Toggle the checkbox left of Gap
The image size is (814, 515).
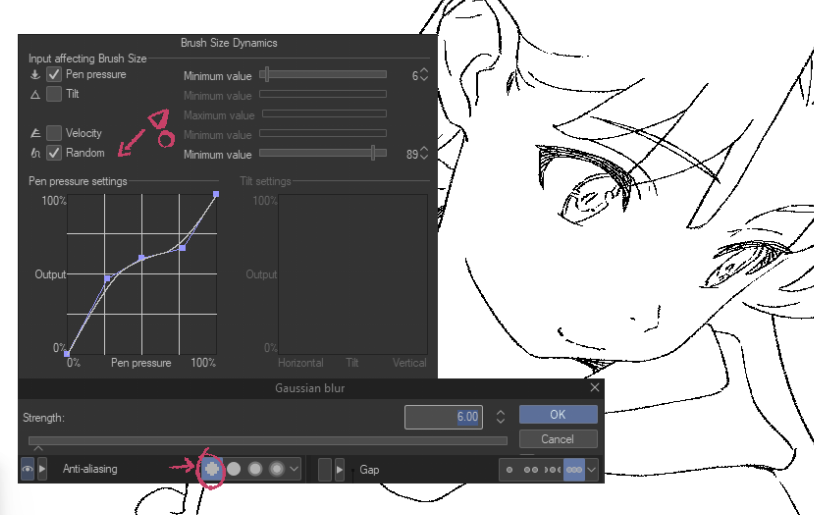[x=324, y=470]
